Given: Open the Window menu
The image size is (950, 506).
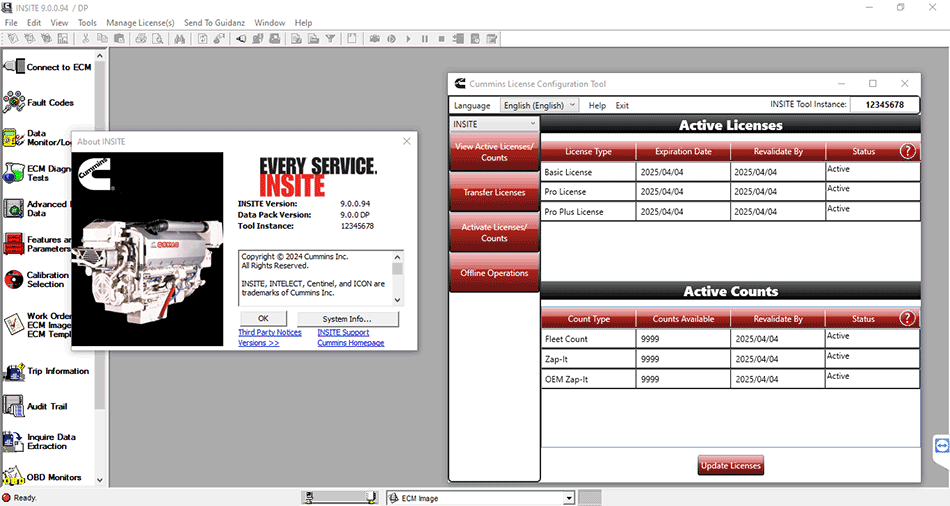Looking at the screenshot, I should 270,22.
